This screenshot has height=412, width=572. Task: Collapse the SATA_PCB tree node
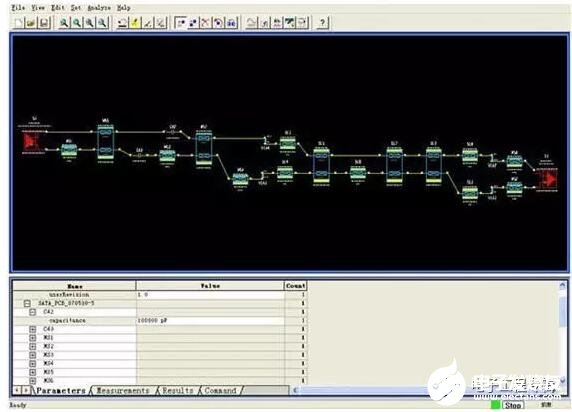click(x=27, y=303)
